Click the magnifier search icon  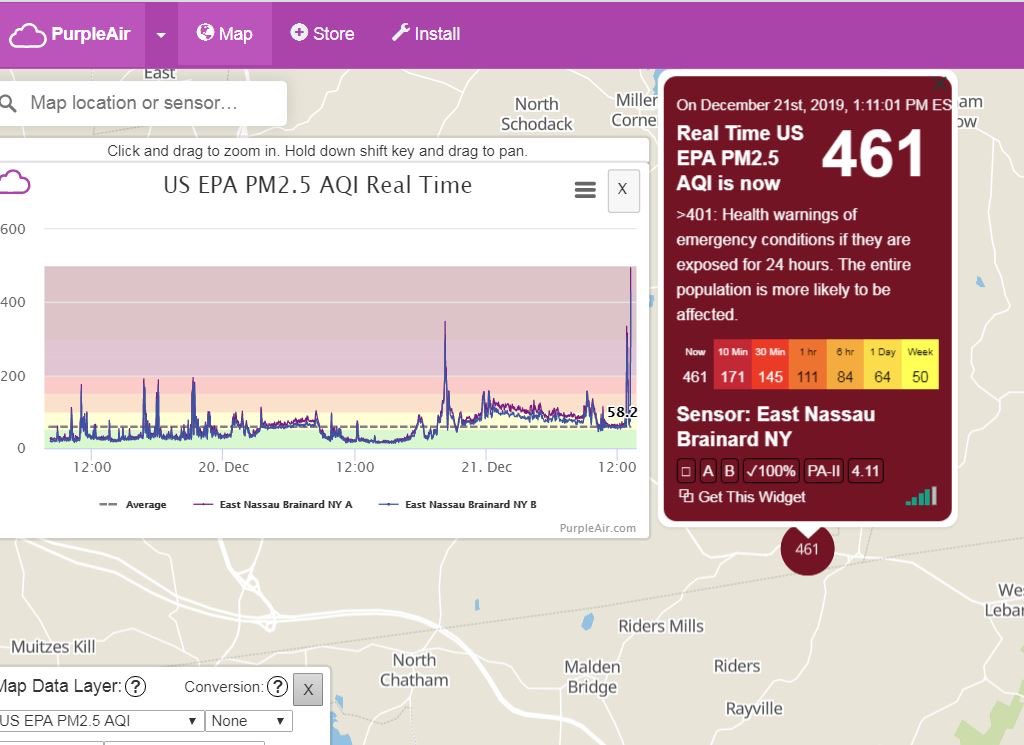pyautogui.click(x=8, y=103)
